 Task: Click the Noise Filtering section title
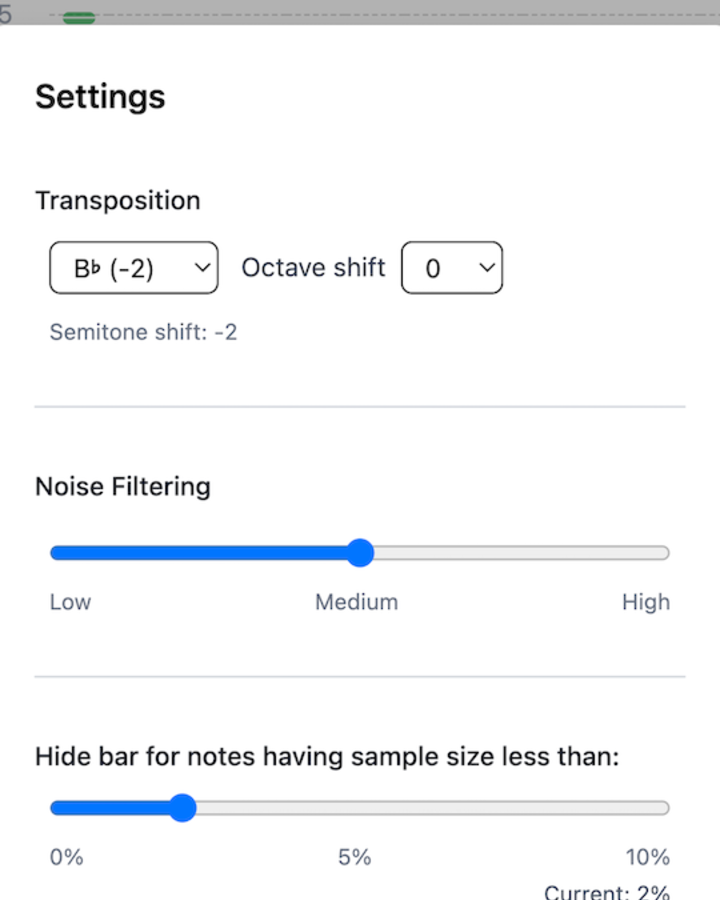point(122,487)
